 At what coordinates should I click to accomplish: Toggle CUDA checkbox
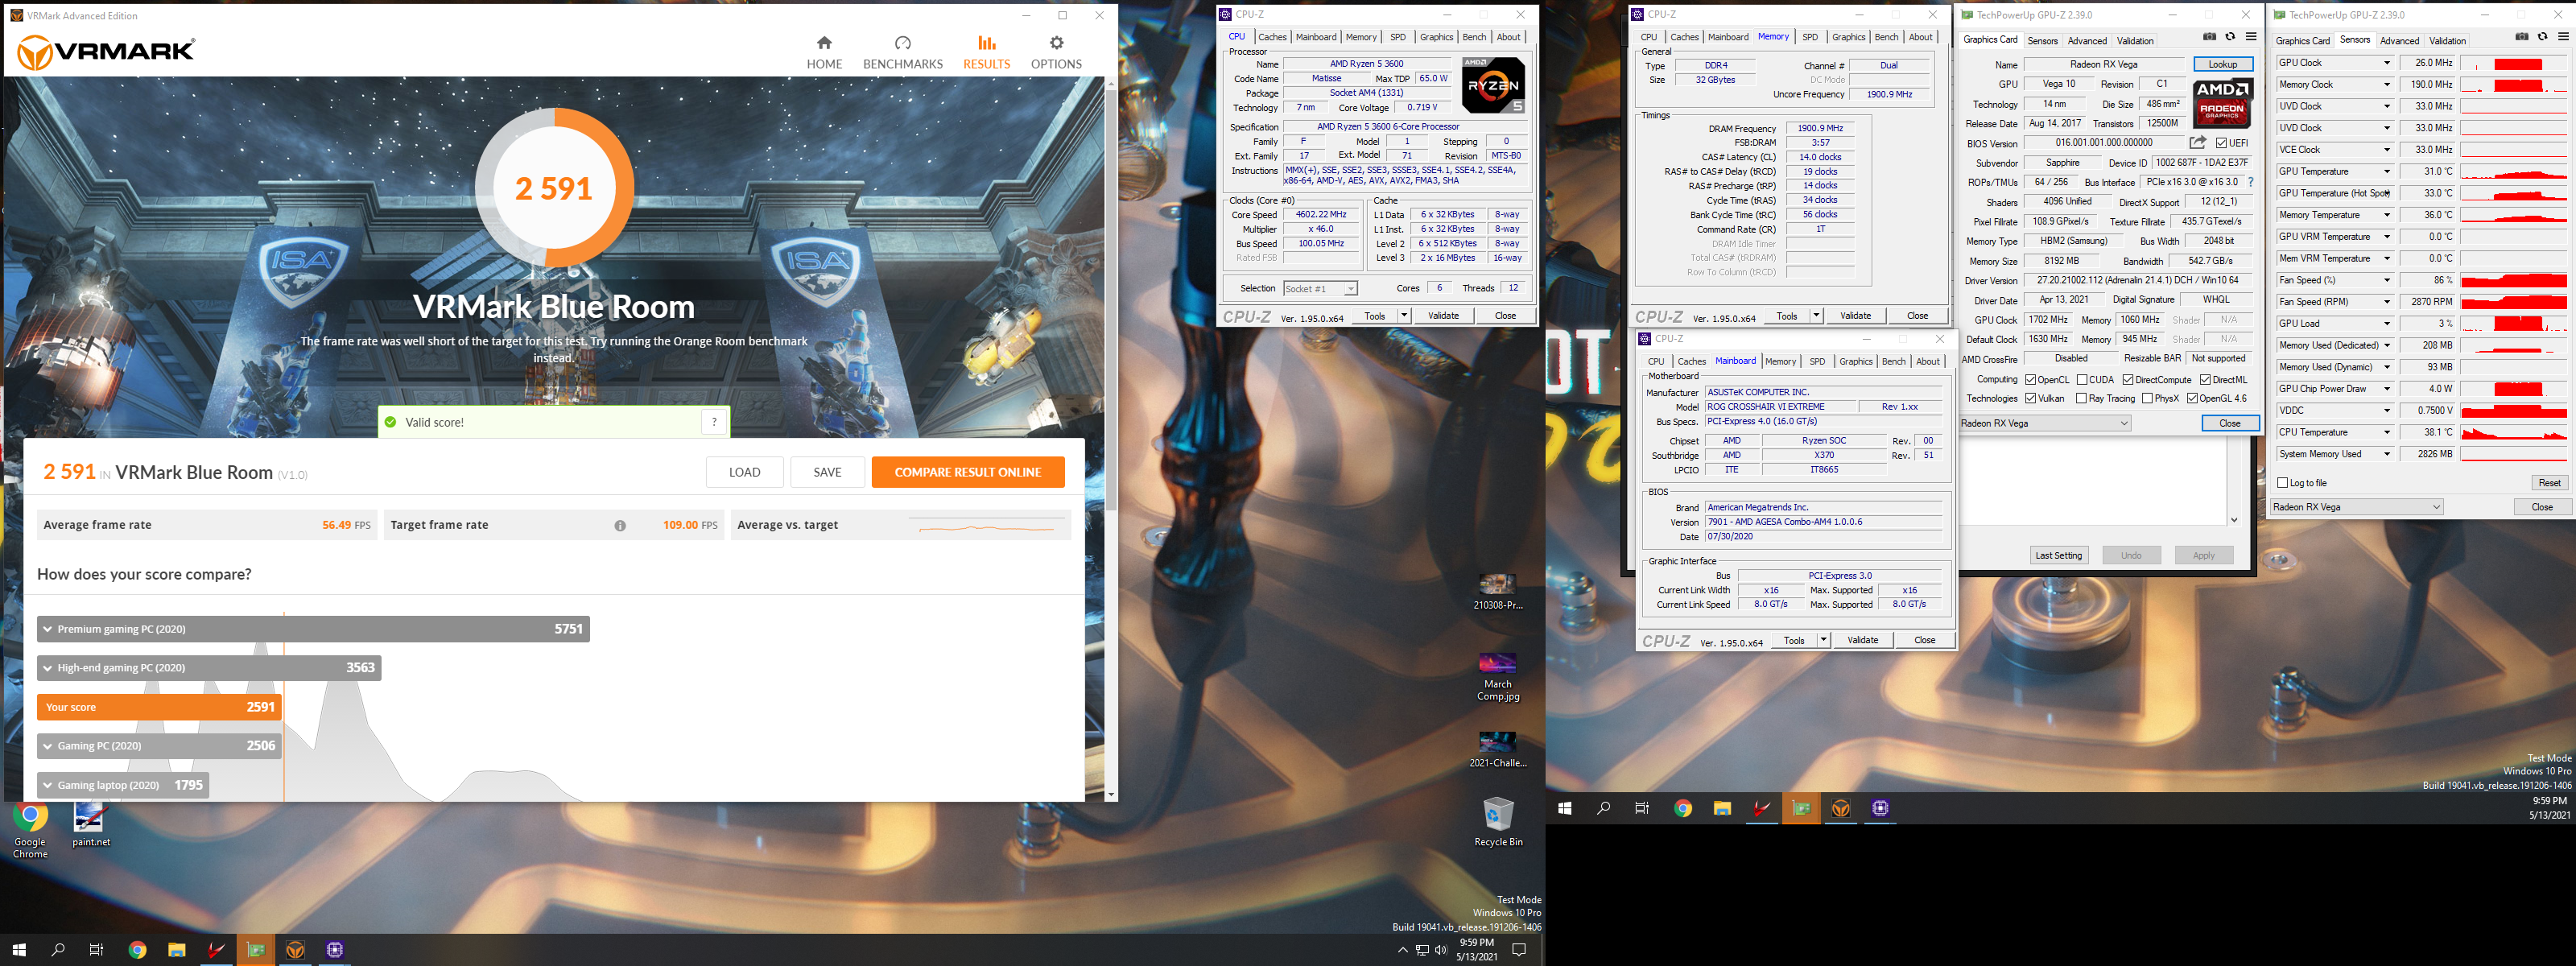point(2081,380)
